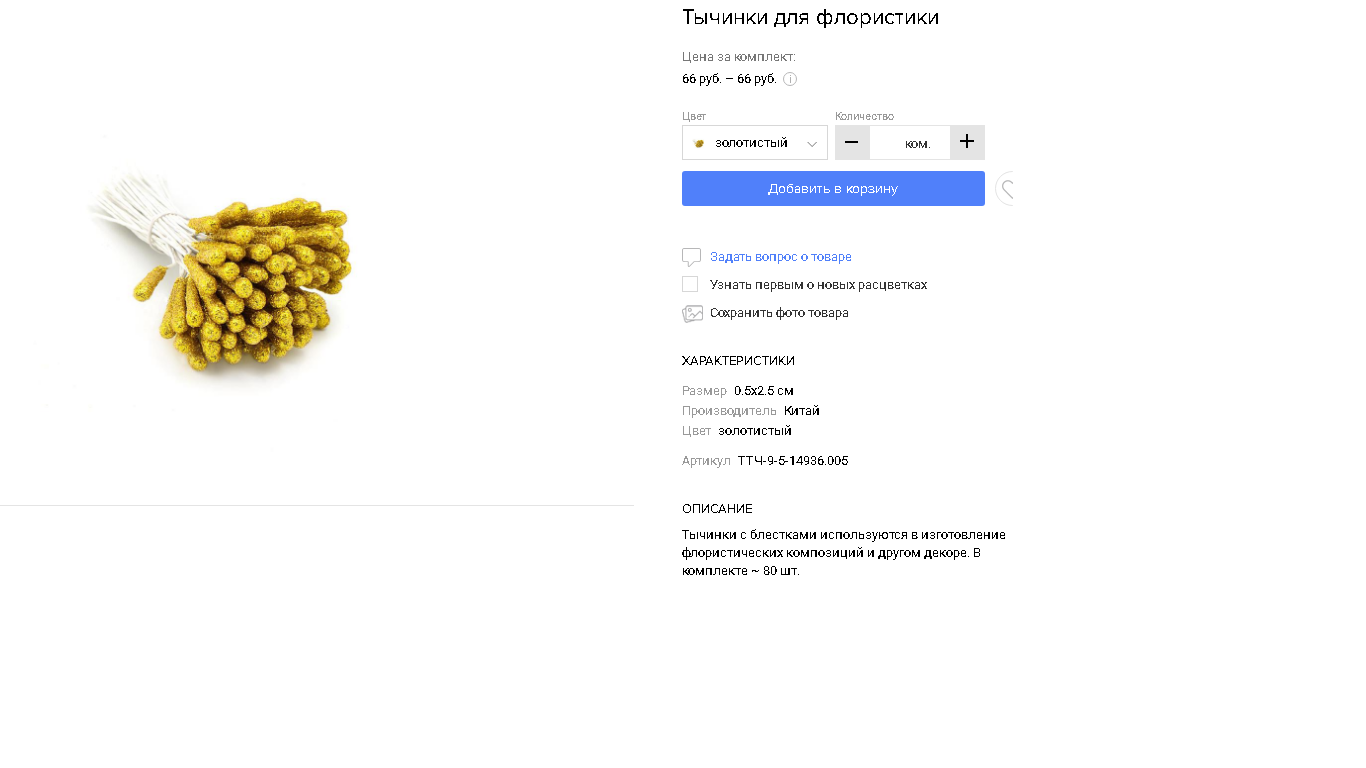Screen dimensions: 1366x768
Task: Click 'Сохранить фото товара' text link
Action: pyautogui.click(x=779, y=313)
